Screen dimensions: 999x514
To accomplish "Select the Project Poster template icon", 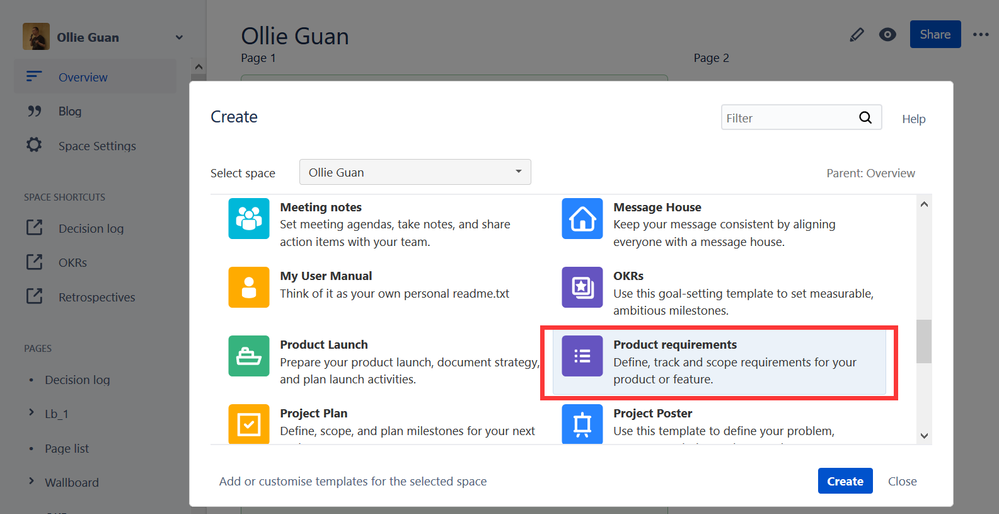I will [x=582, y=424].
